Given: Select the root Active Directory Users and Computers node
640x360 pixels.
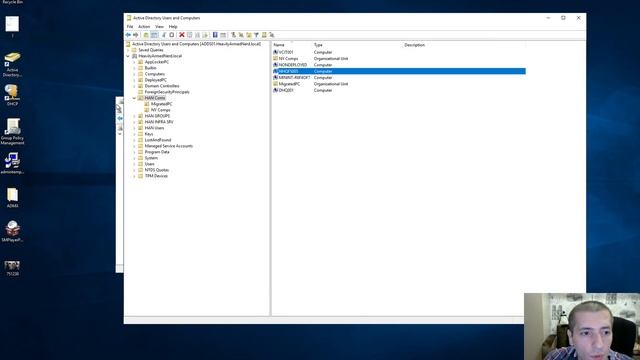Looking at the screenshot, I should point(196,44).
